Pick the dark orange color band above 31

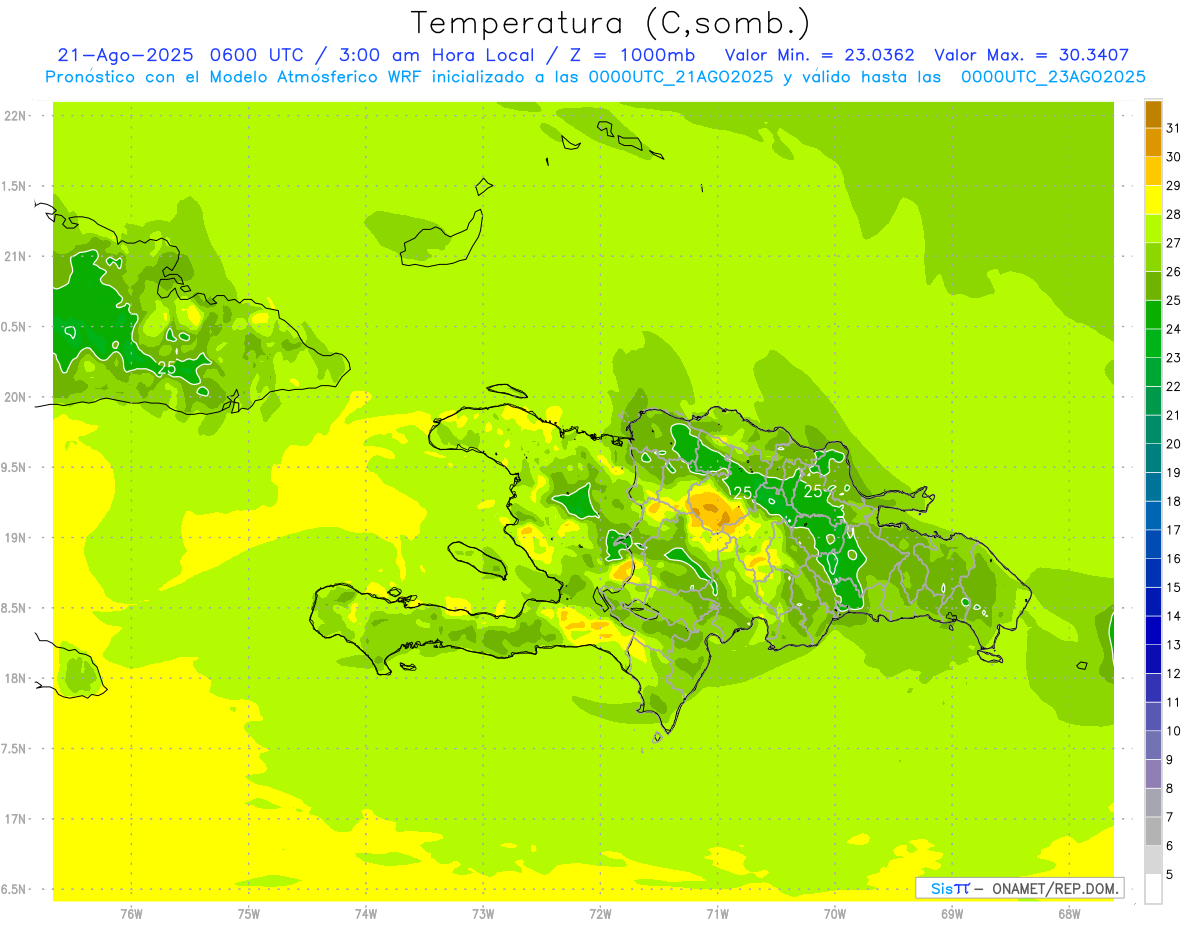click(x=1153, y=114)
